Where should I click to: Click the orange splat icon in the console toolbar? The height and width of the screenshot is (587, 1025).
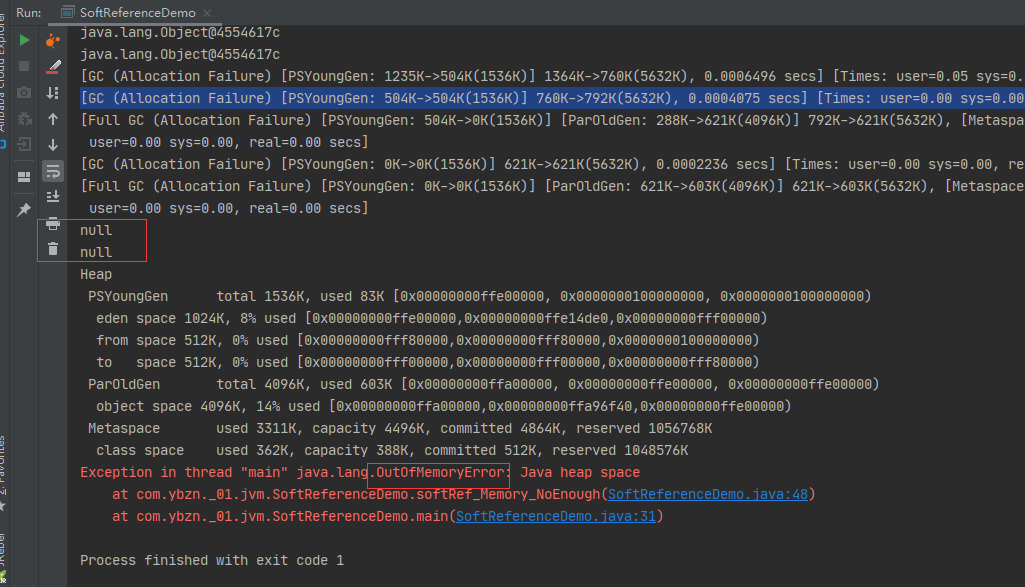coord(53,41)
